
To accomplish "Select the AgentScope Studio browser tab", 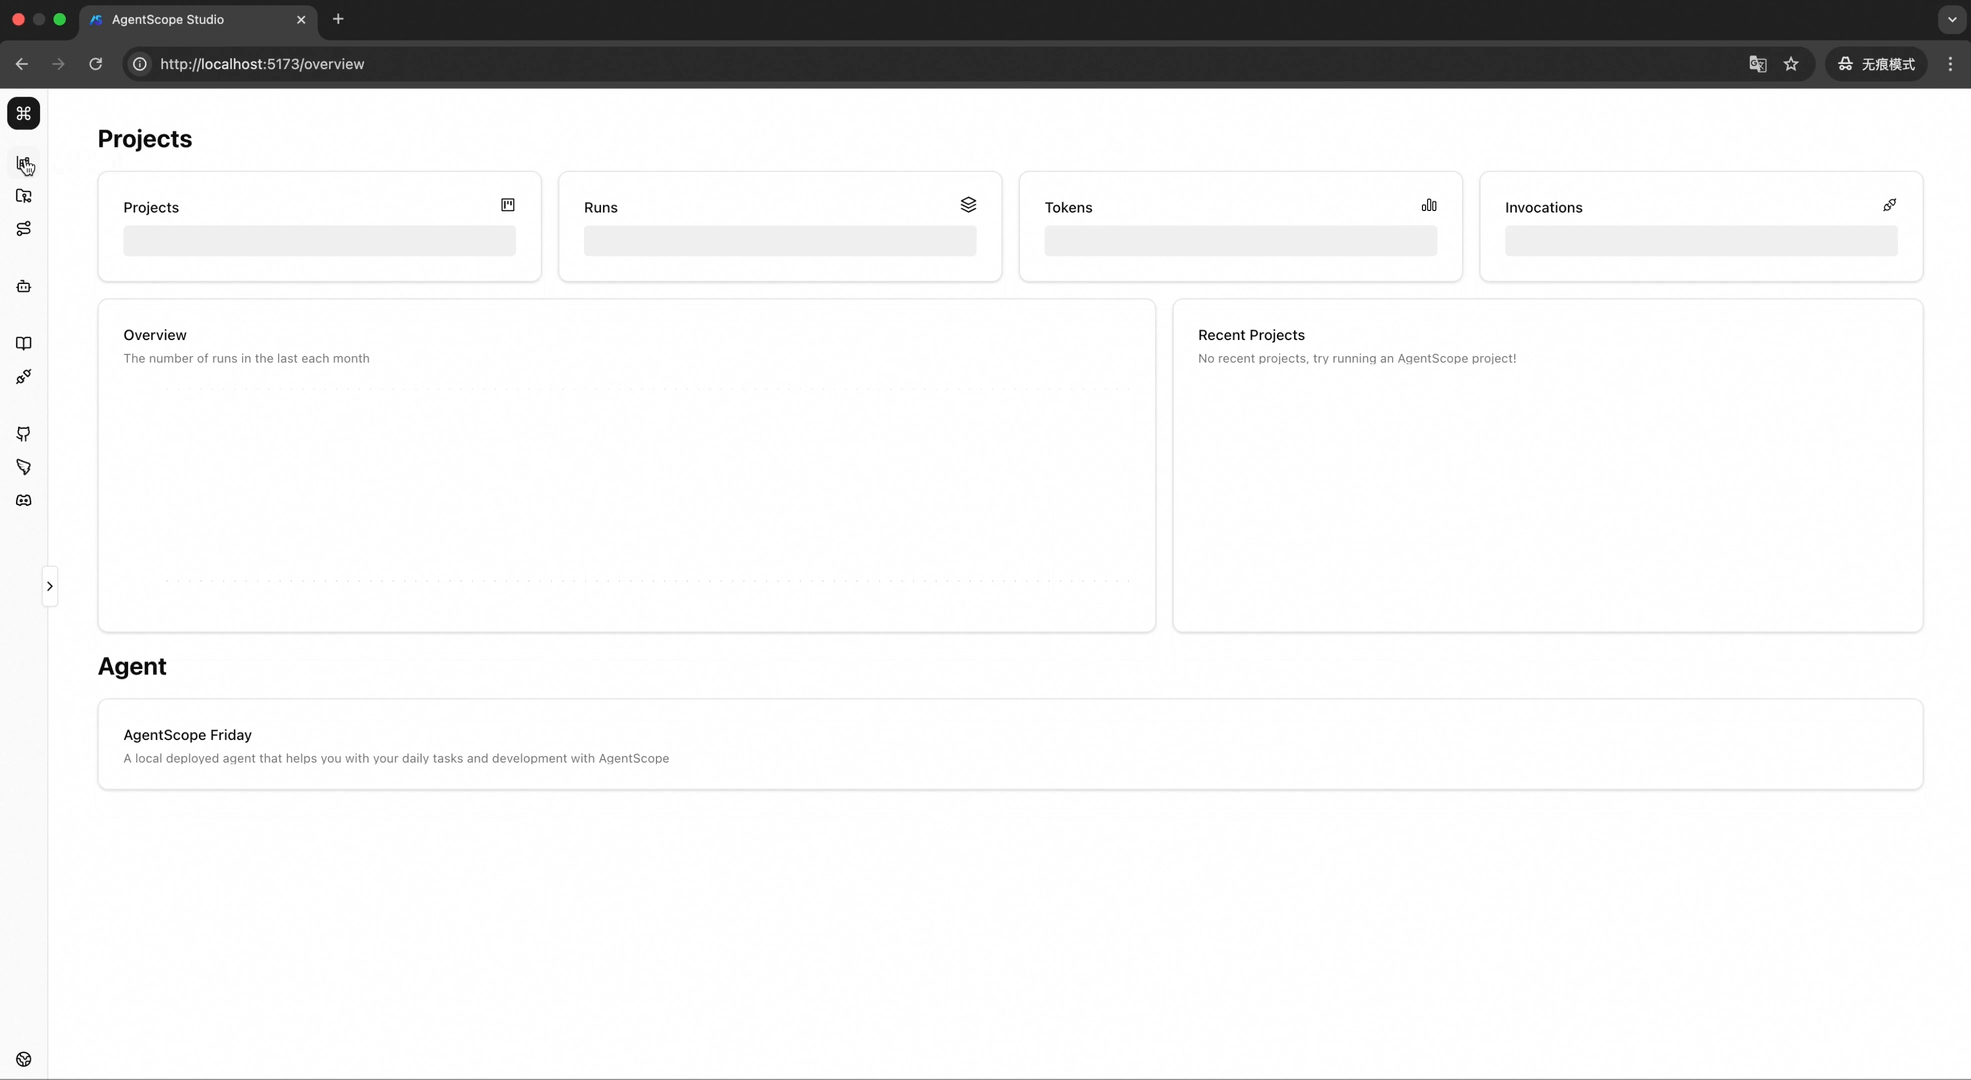I will tap(180, 19).
